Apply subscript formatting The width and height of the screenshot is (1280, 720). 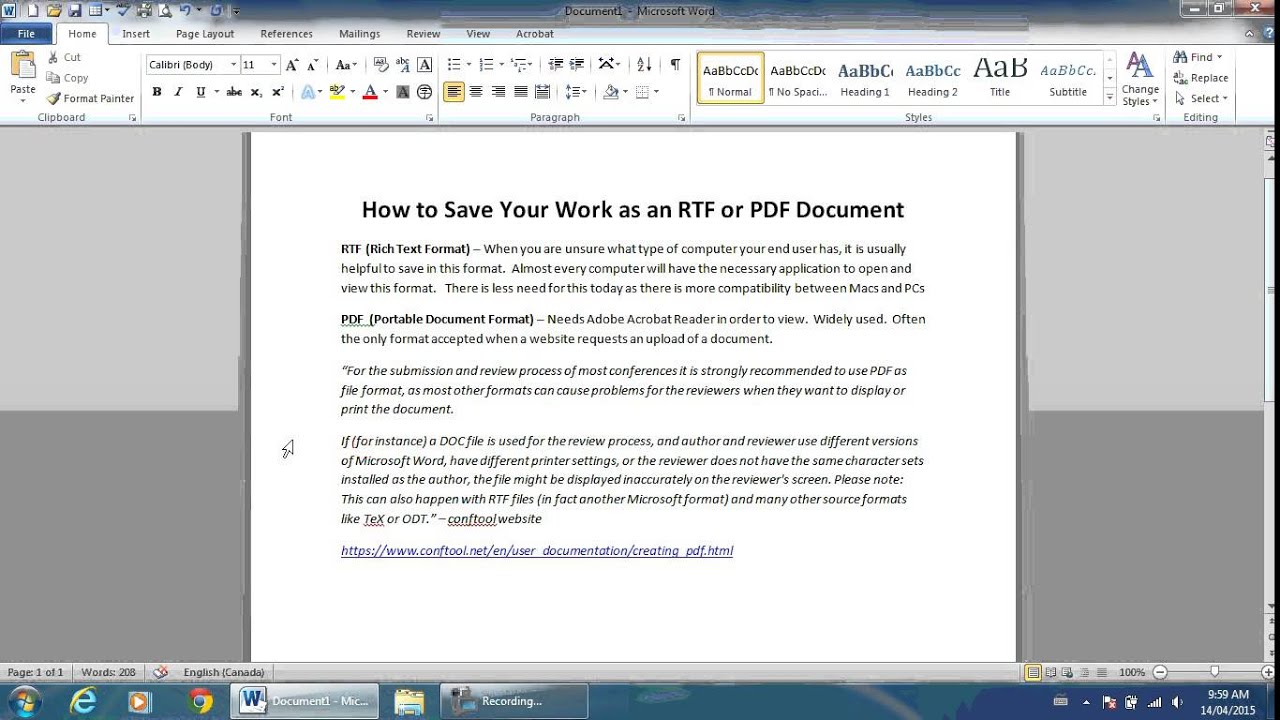coord(256,92)
